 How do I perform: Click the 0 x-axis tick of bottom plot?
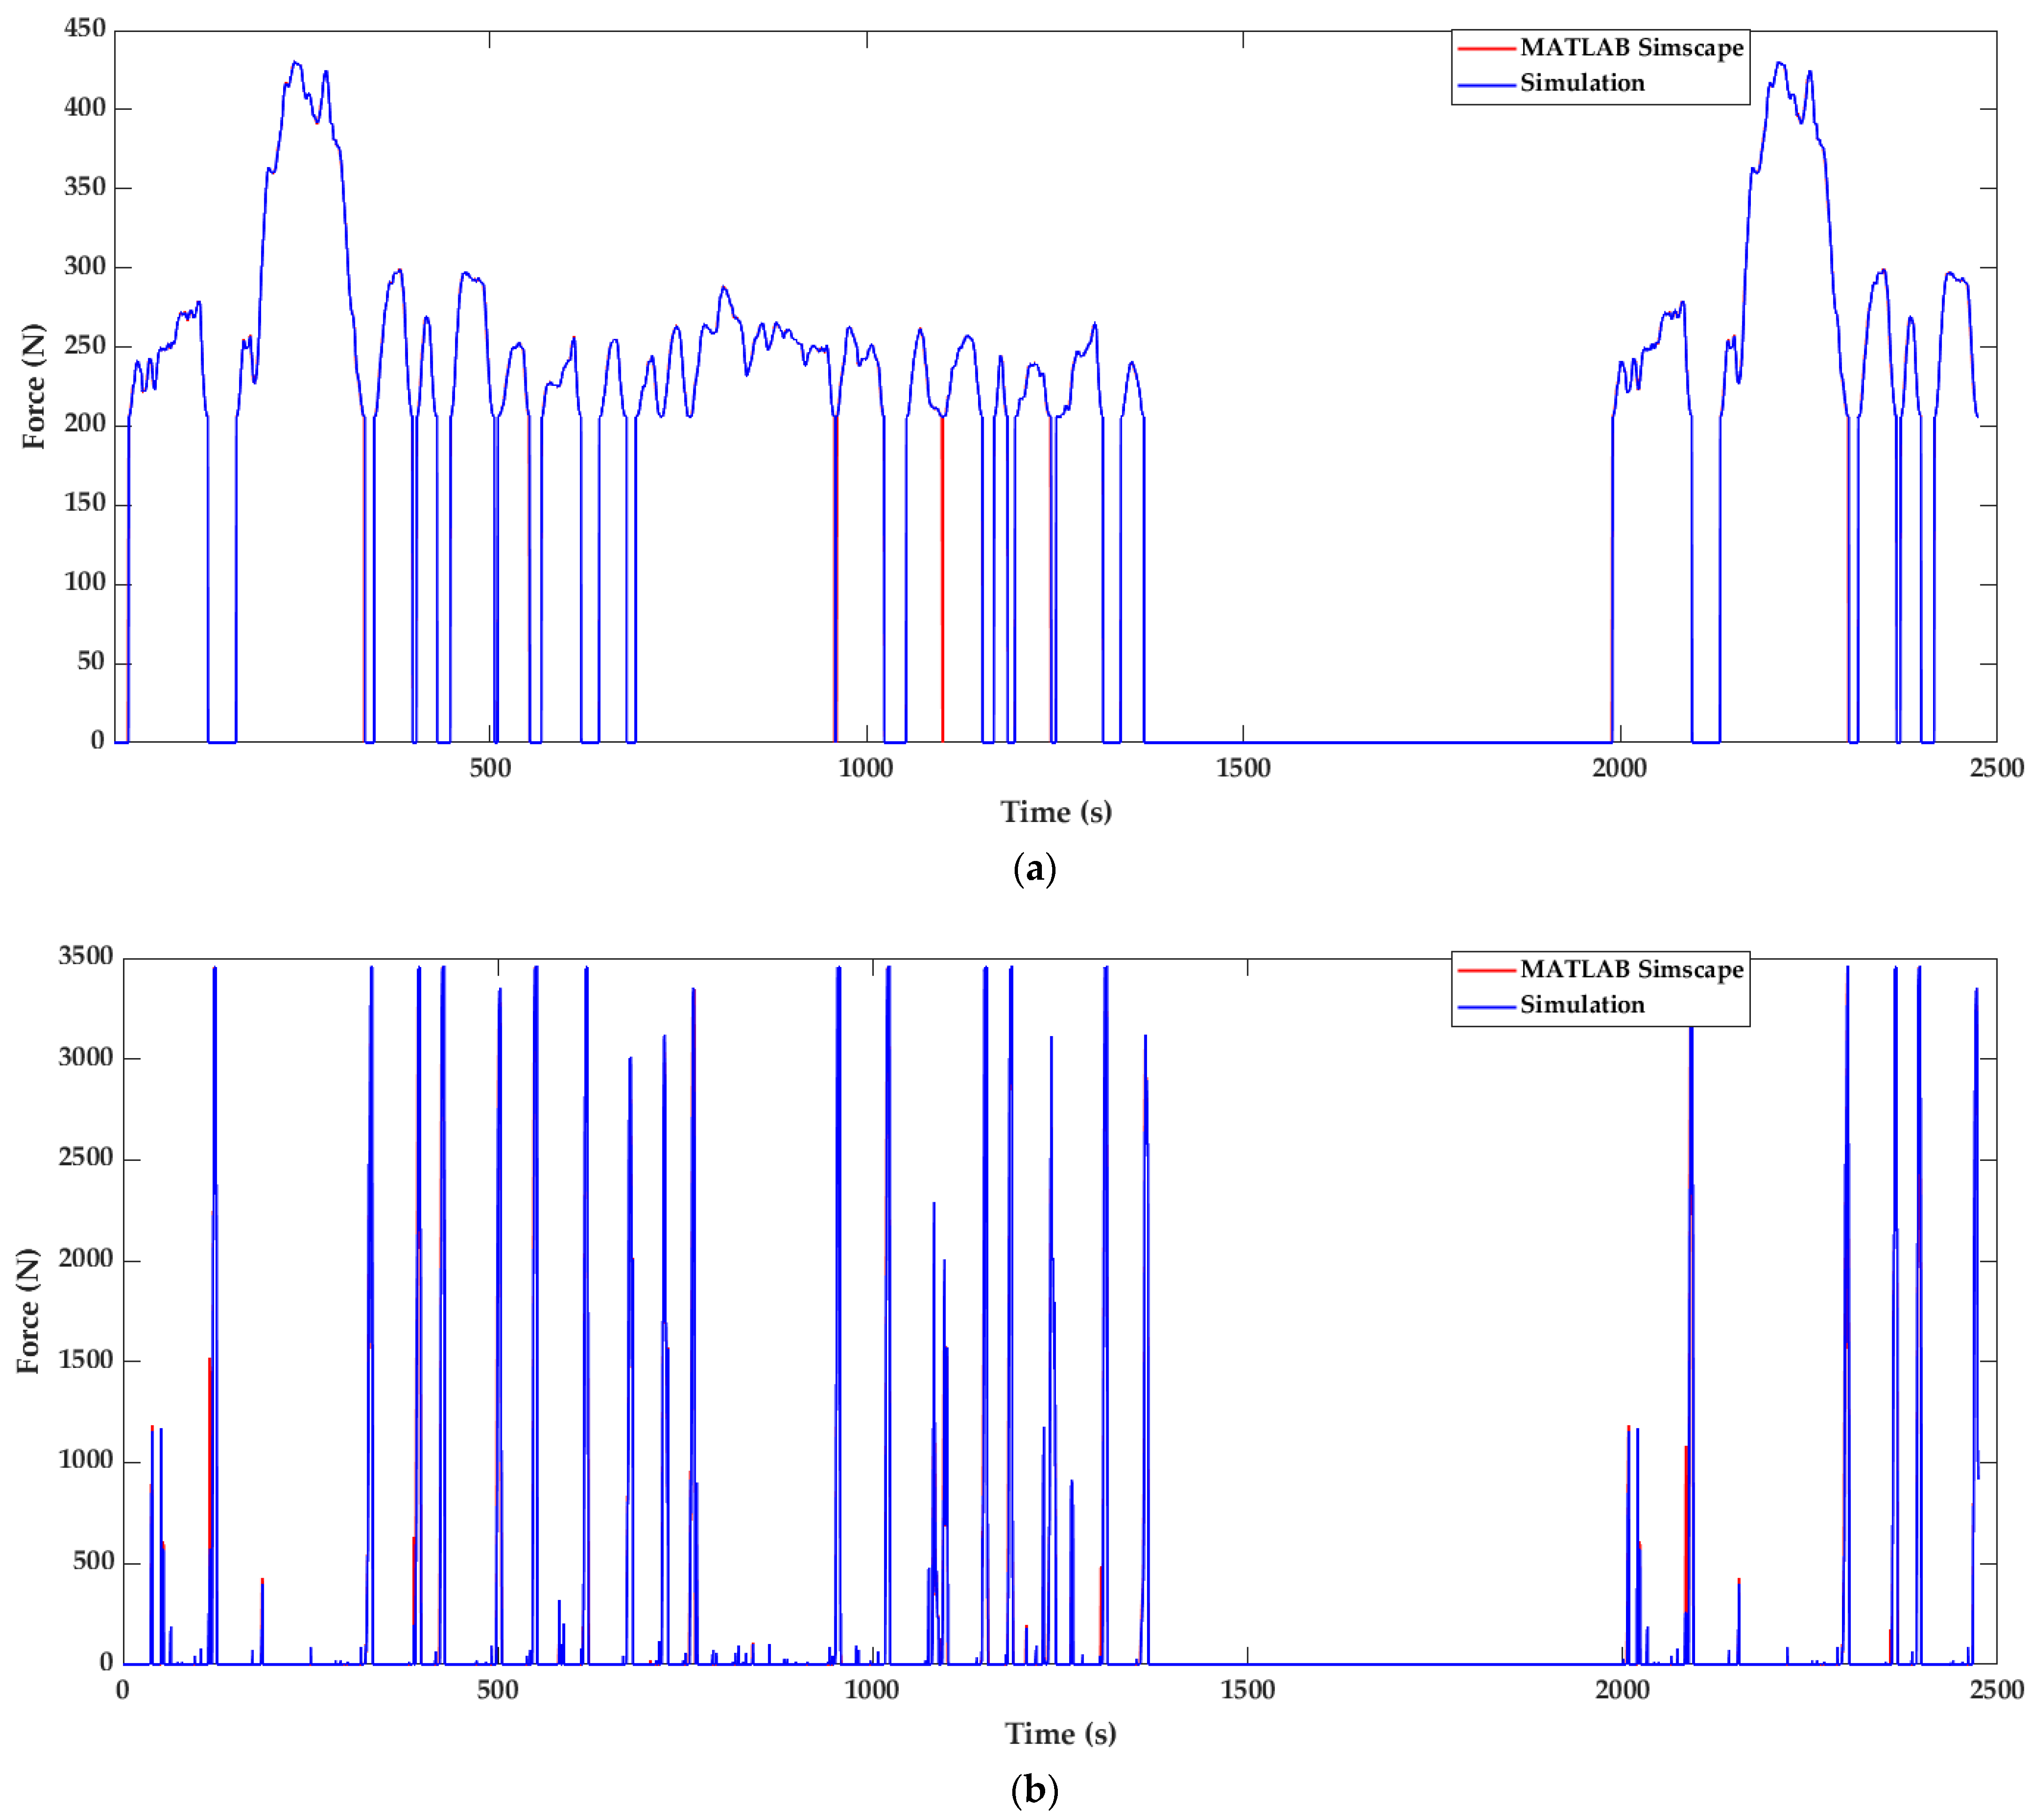click(x=122, y=1690)
